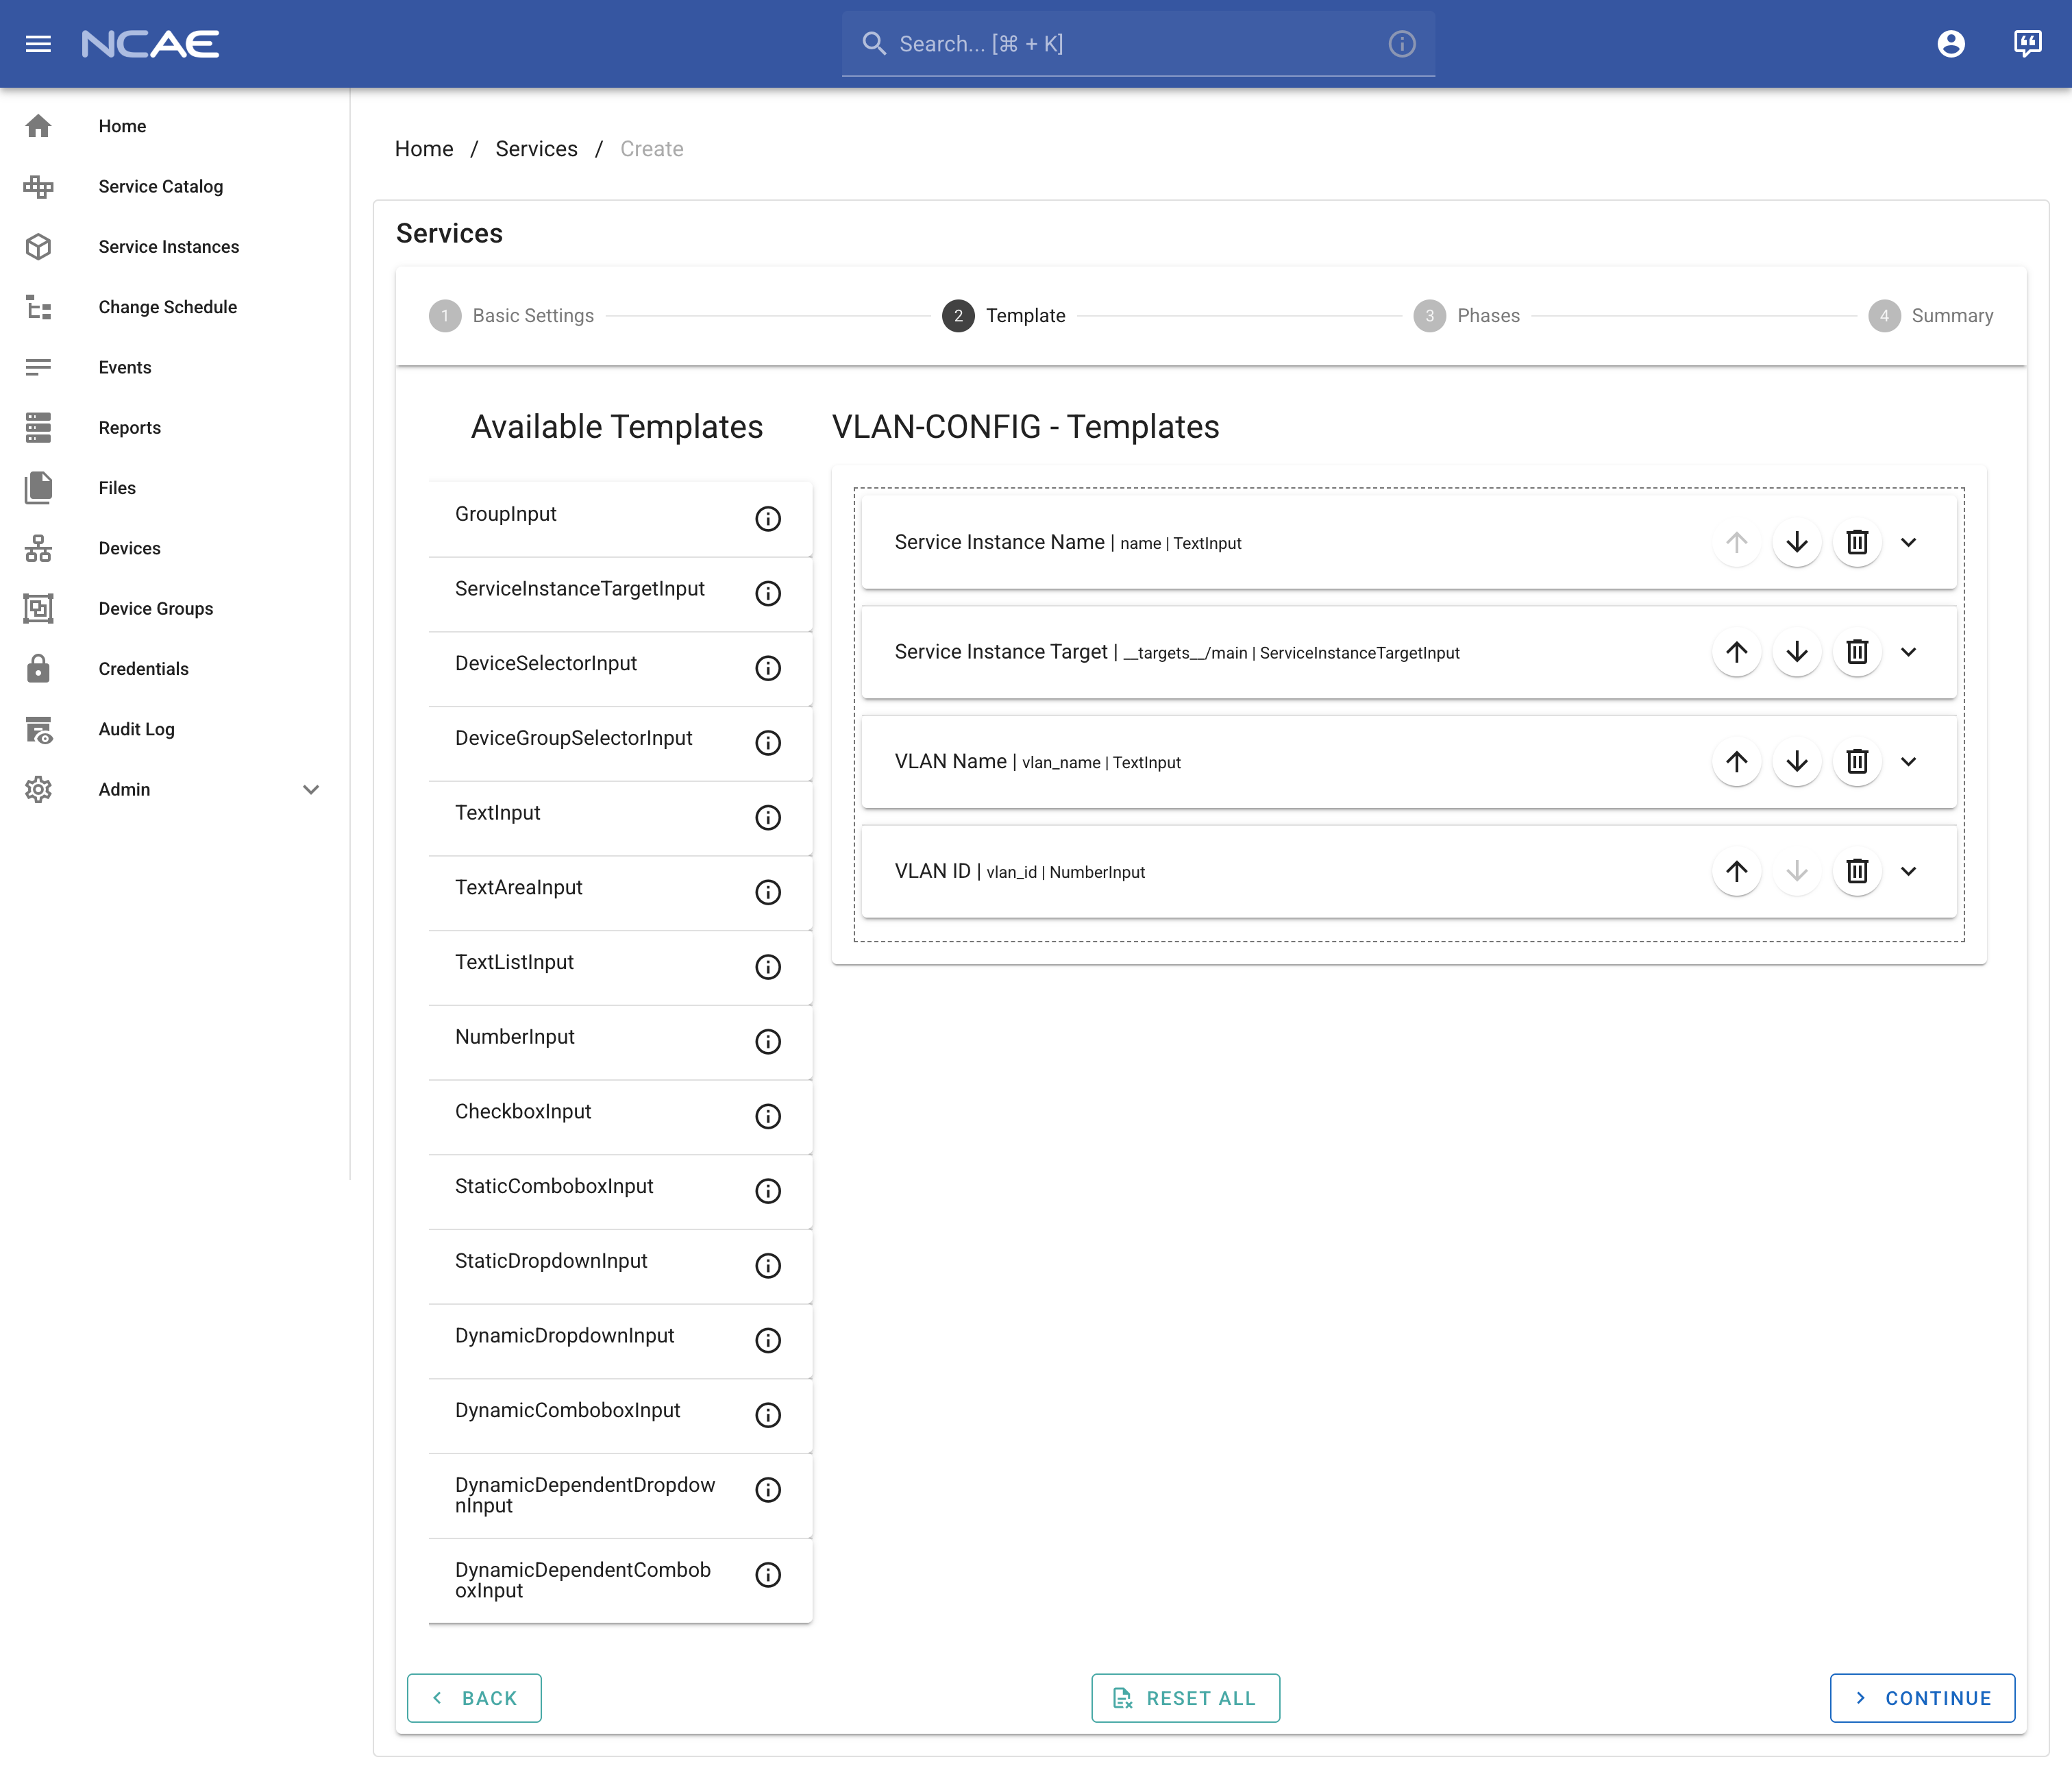Move Service Instance Target up

[1736, 652]
